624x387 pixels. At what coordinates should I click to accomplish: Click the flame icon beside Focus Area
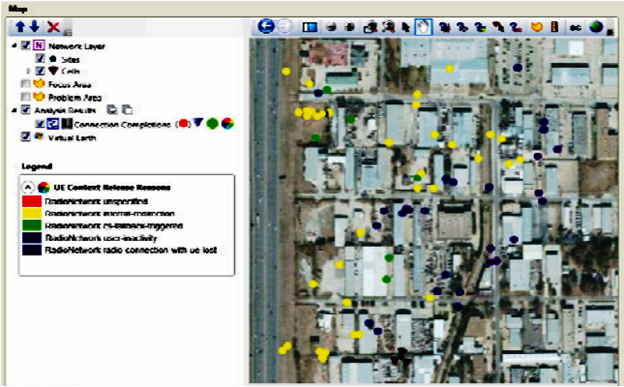click(x=39, y=84)
